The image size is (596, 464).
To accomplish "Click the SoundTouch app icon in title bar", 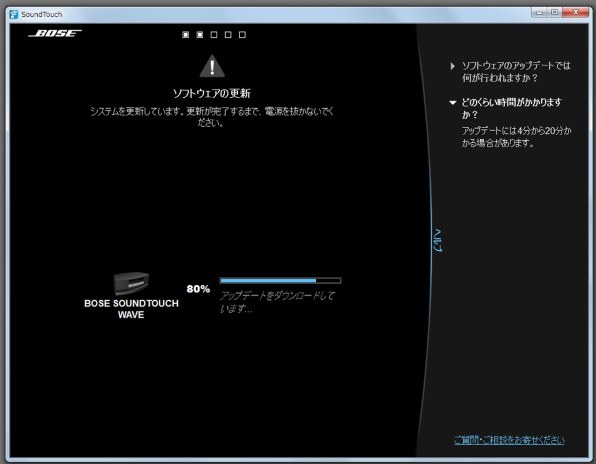I will (x=14, y=14).
